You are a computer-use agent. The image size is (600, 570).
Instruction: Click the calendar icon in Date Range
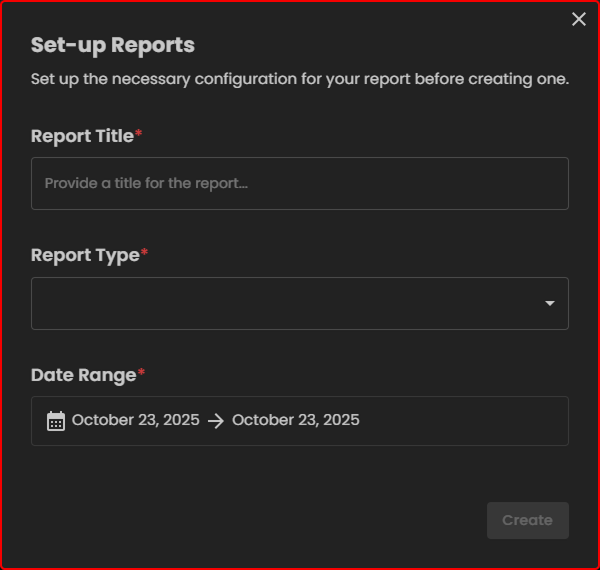(x=56, y=421)
